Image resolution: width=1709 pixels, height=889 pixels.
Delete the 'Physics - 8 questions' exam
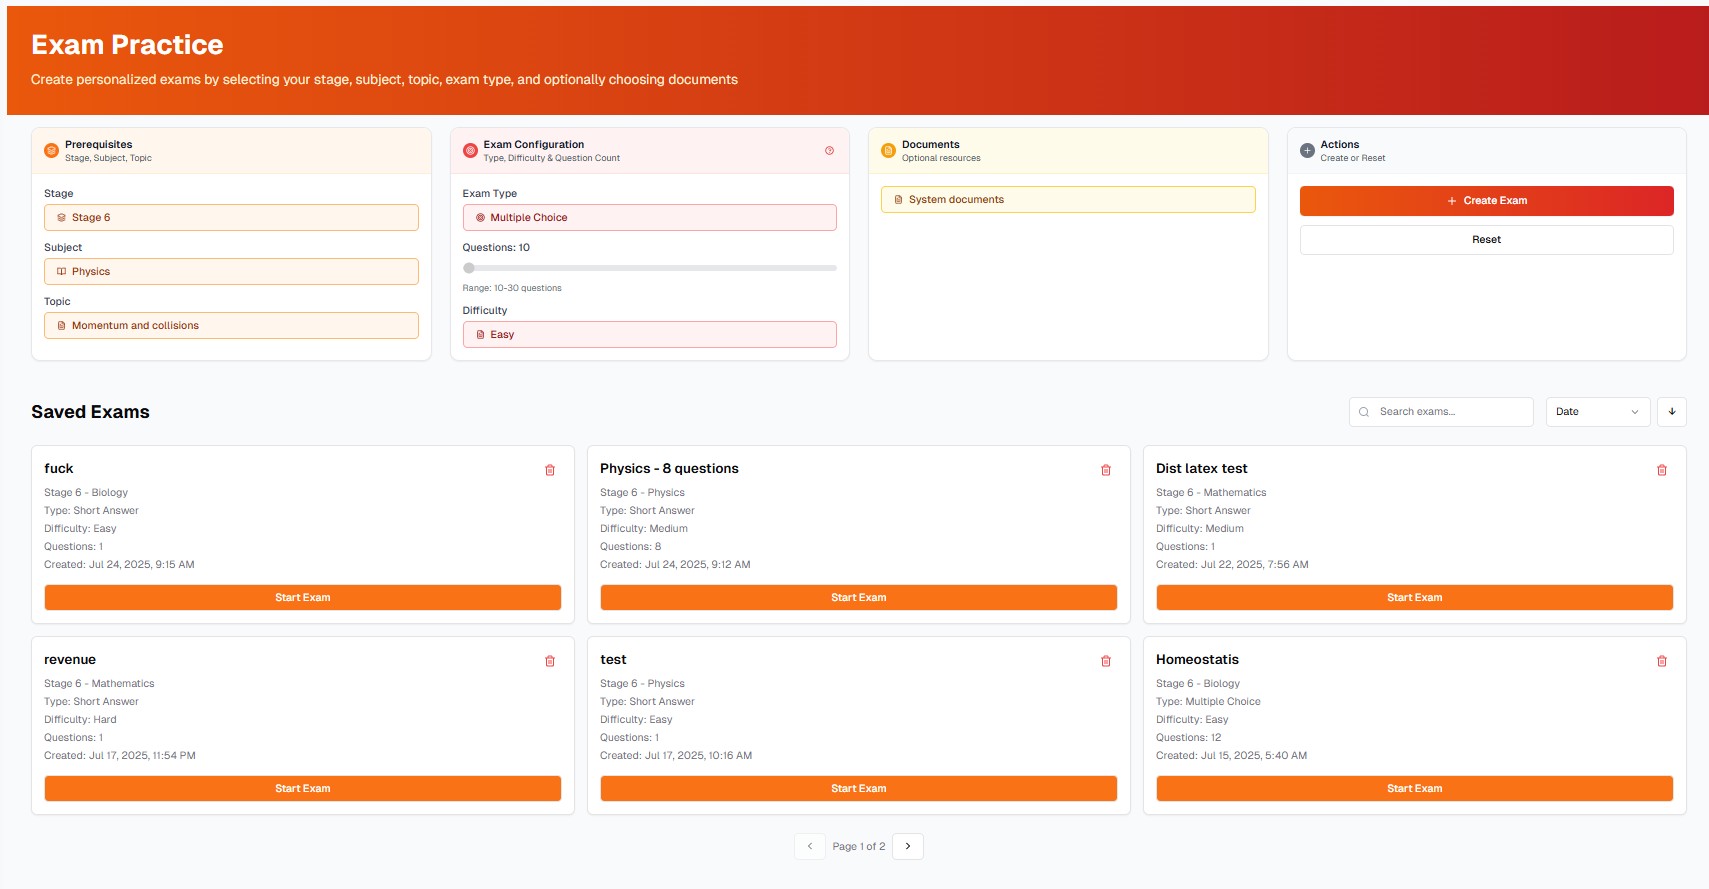[1106, 470]
